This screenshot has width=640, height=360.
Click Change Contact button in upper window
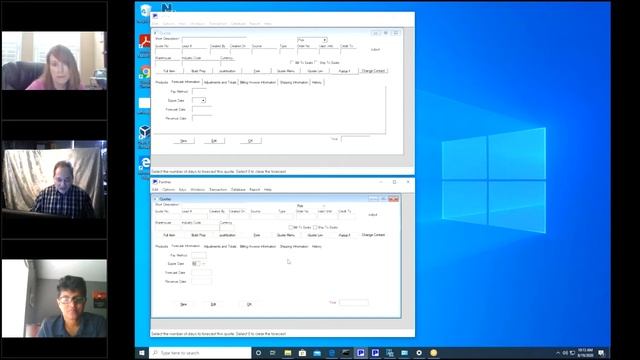coord(373,71)
